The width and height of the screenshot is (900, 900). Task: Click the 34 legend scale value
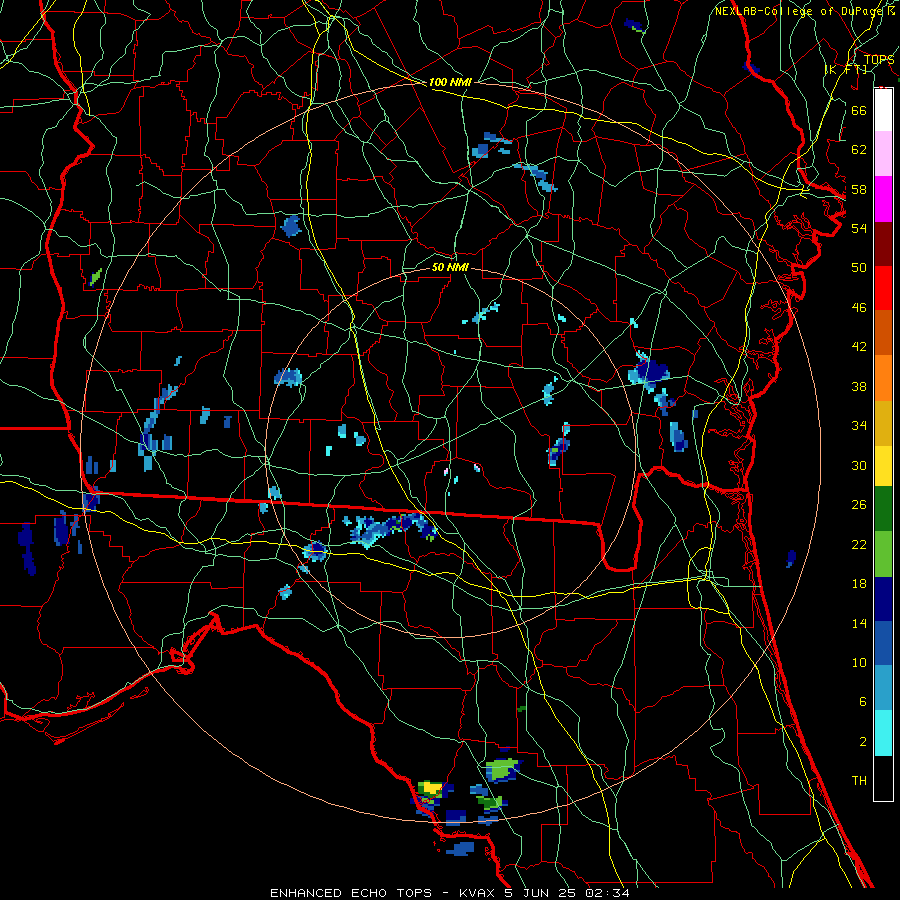pos(859,426)
